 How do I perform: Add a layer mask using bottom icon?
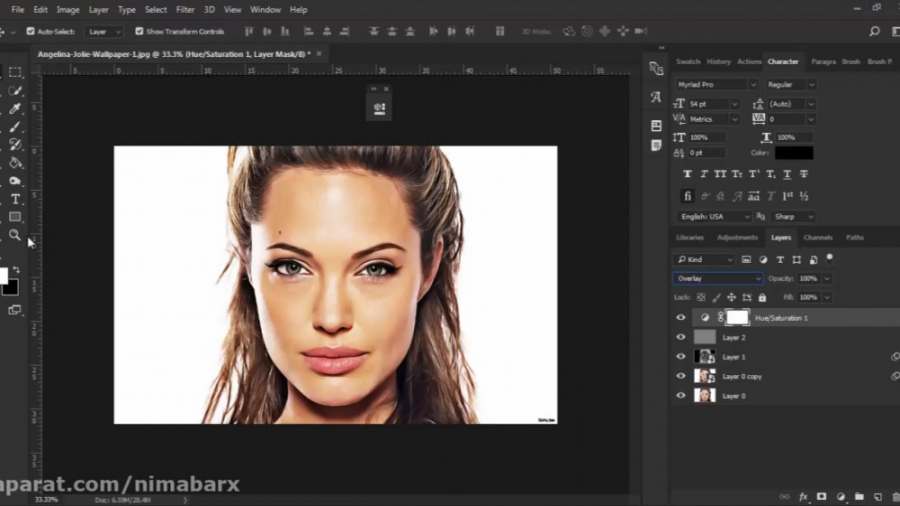pyautogui.click(x=821, y=496)
